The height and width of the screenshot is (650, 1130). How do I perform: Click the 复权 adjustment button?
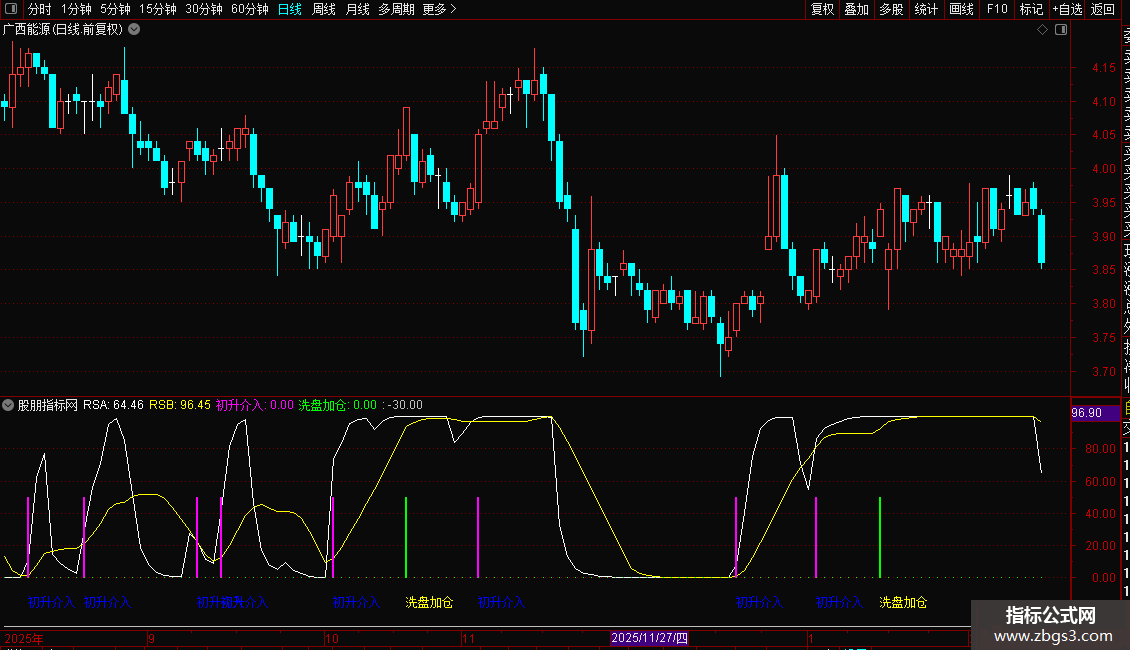[x=822, y=10]
